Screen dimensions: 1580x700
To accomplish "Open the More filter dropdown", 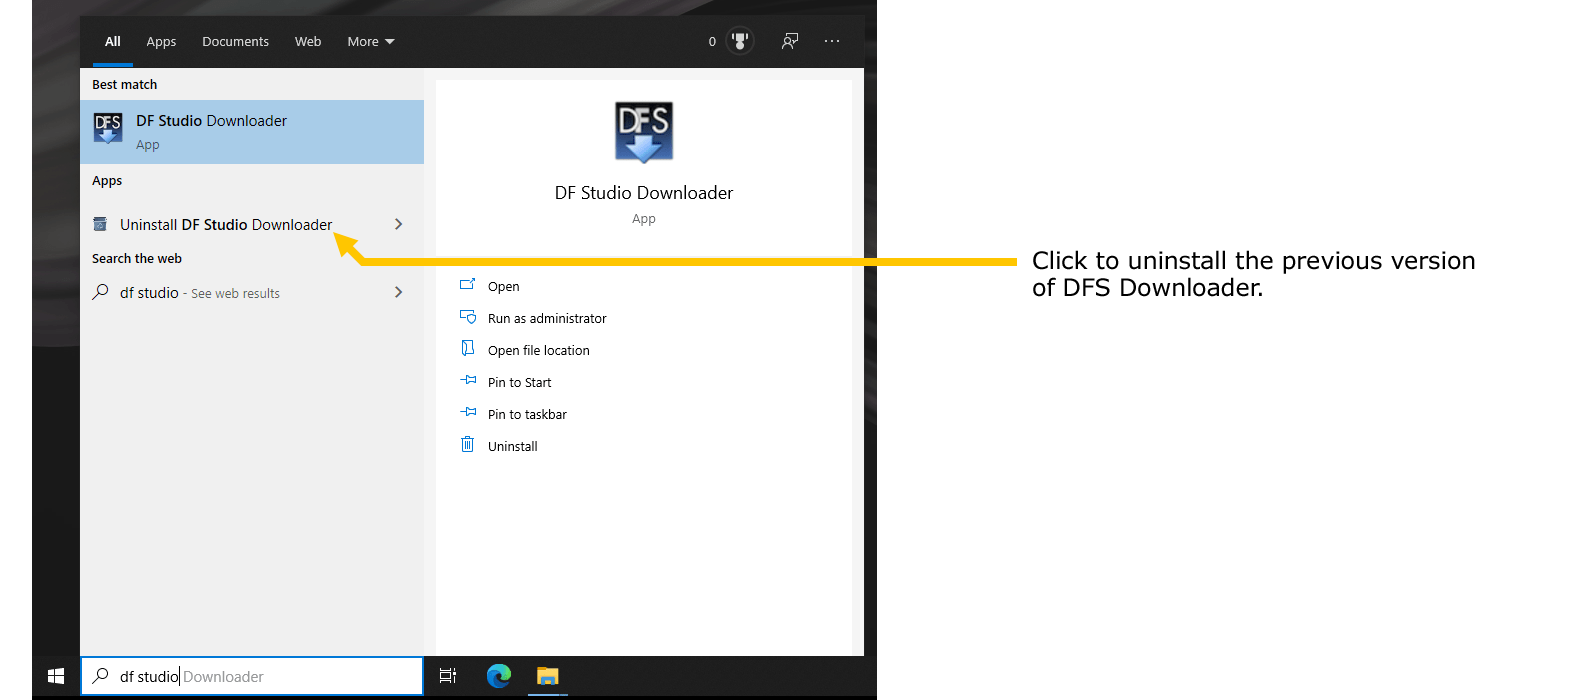I will click(x=371, y=41).
